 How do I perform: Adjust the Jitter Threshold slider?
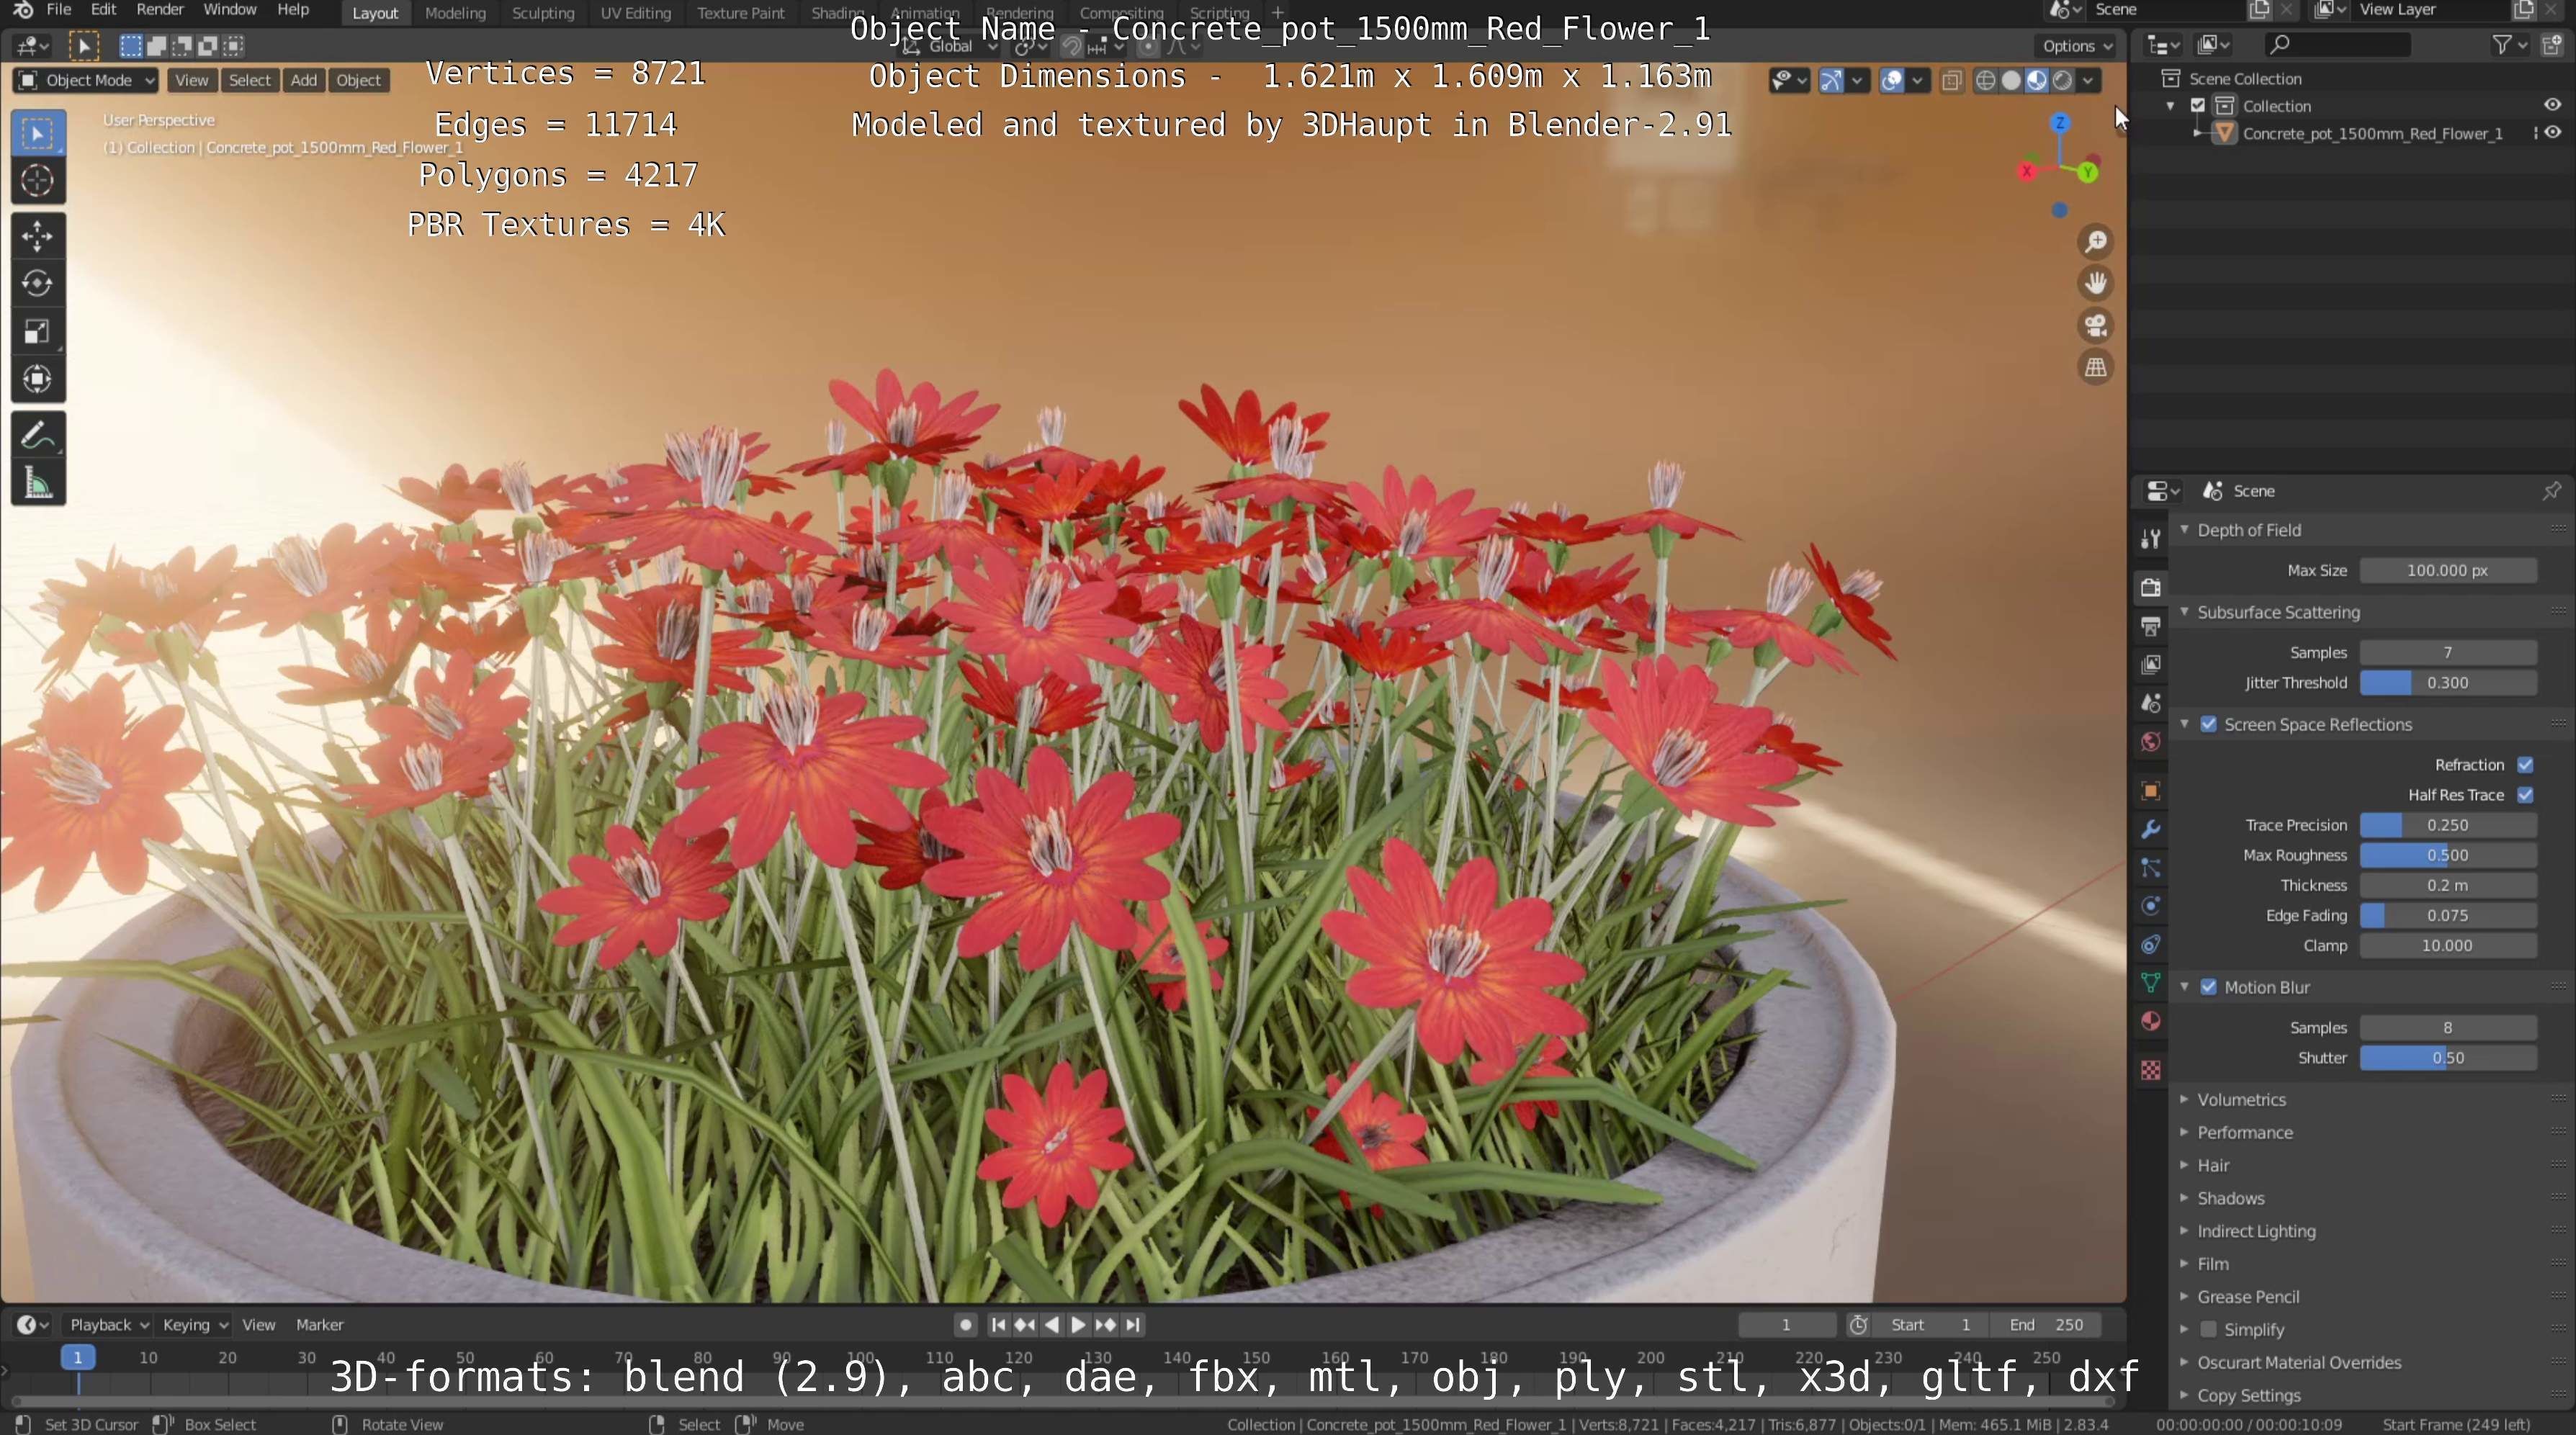click(x=2447, y=683)
